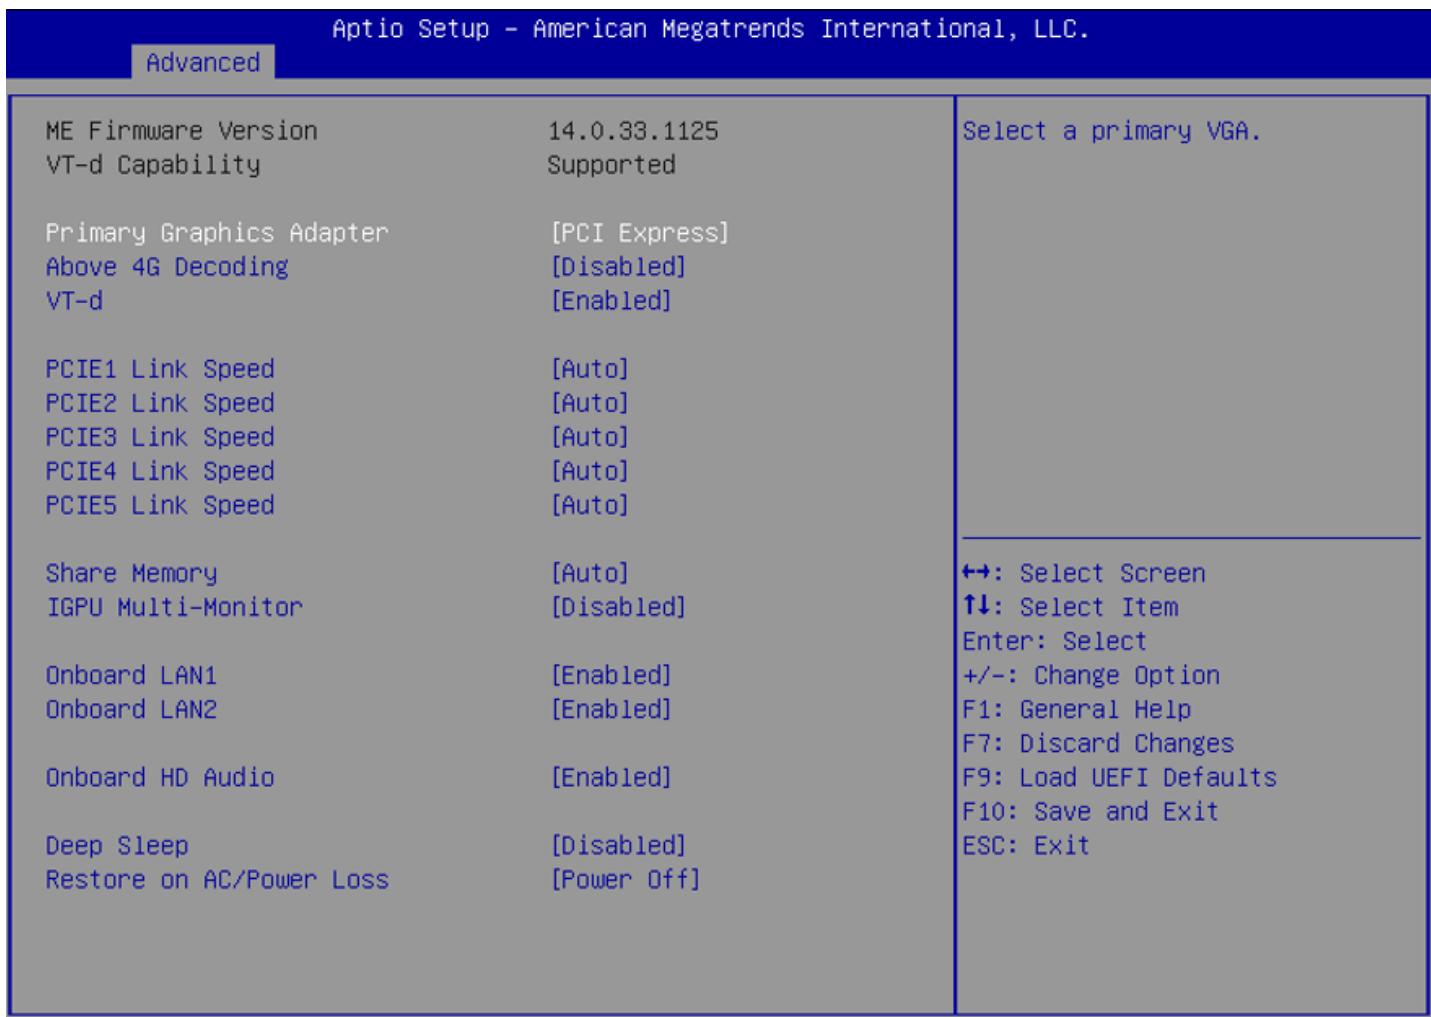Open Restore on AC/Power Loss option

(x=625, y=879)
